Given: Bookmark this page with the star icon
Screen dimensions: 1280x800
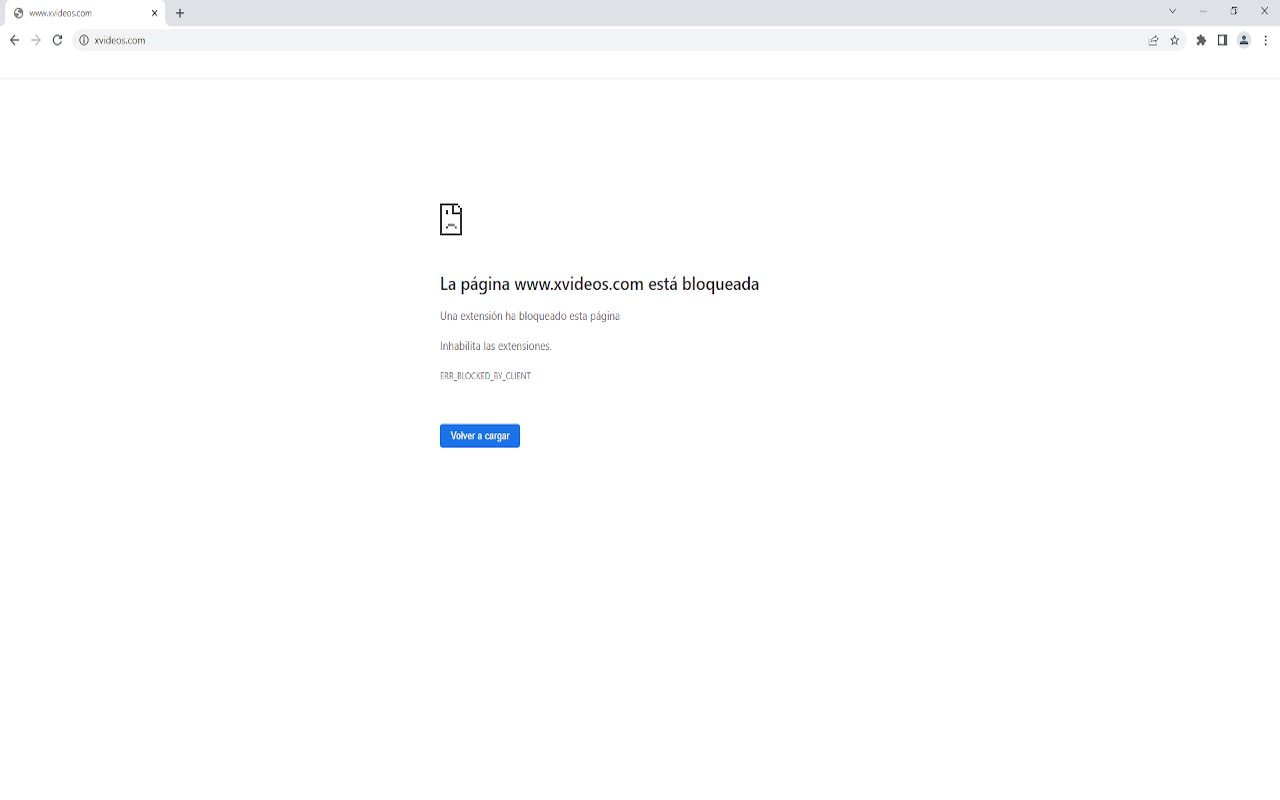Looking at the screenshot, I should click(1175, 40).
